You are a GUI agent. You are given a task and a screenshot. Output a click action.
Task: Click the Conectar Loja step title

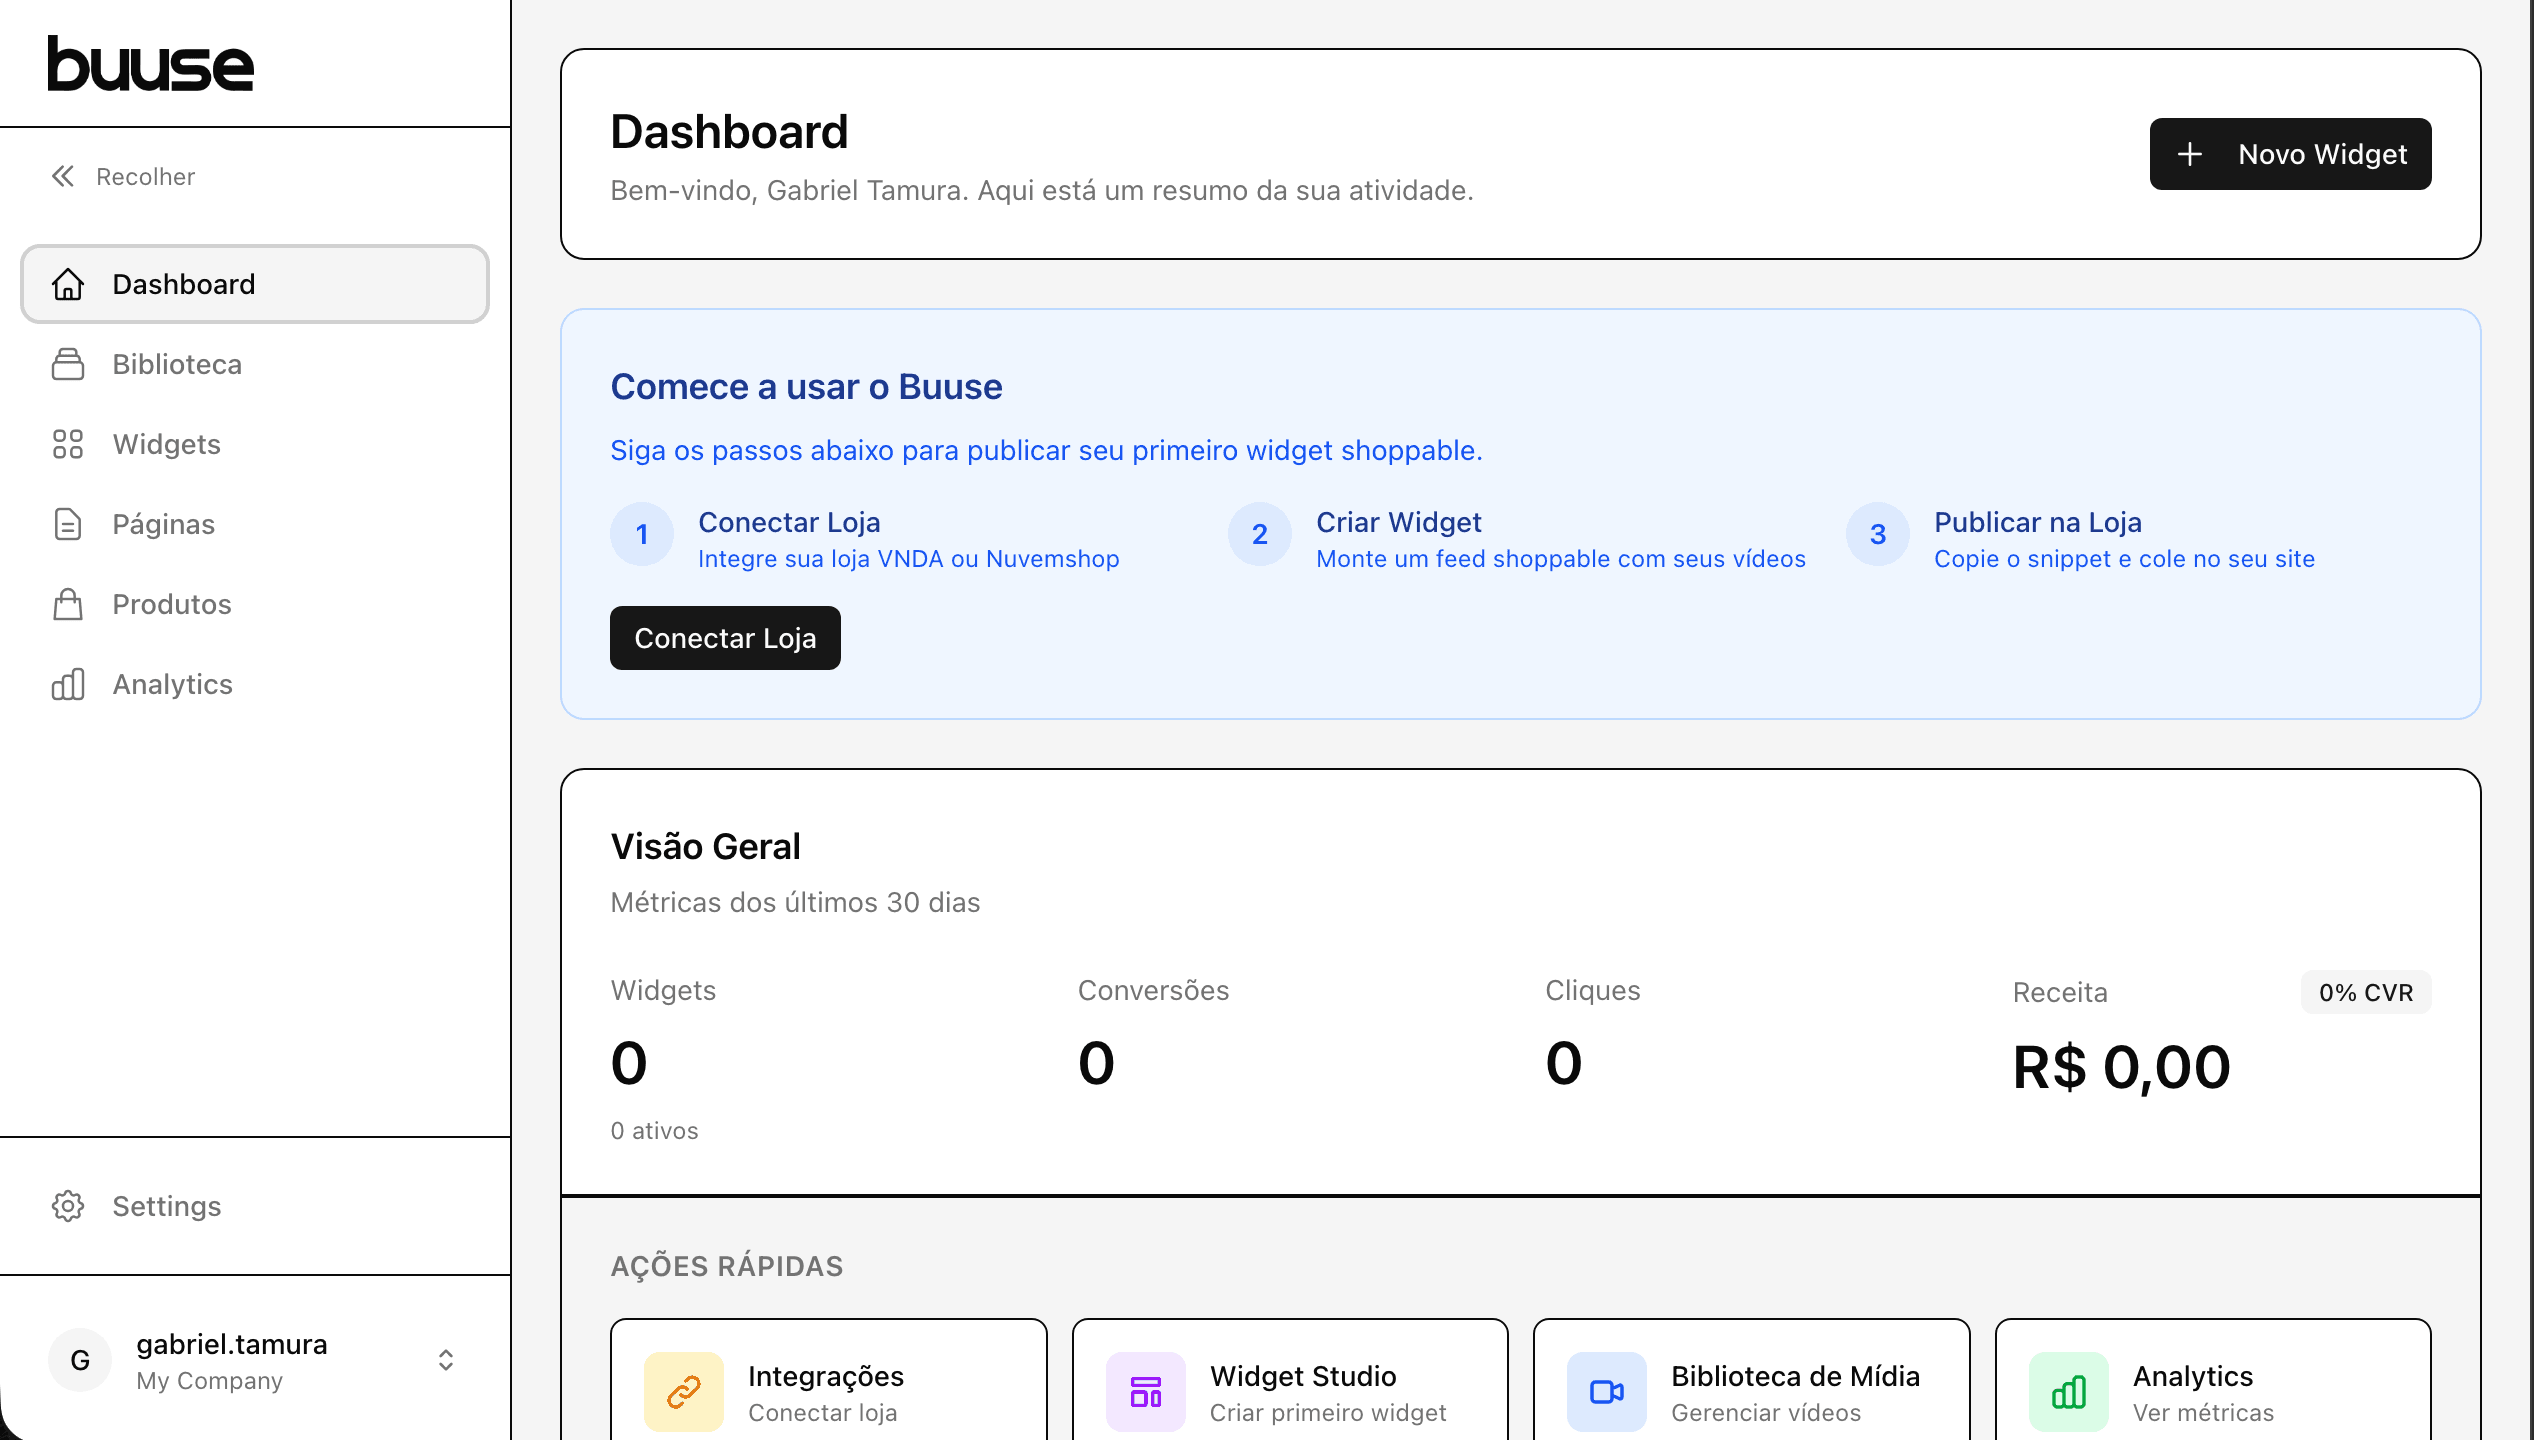tap(789, 522)
